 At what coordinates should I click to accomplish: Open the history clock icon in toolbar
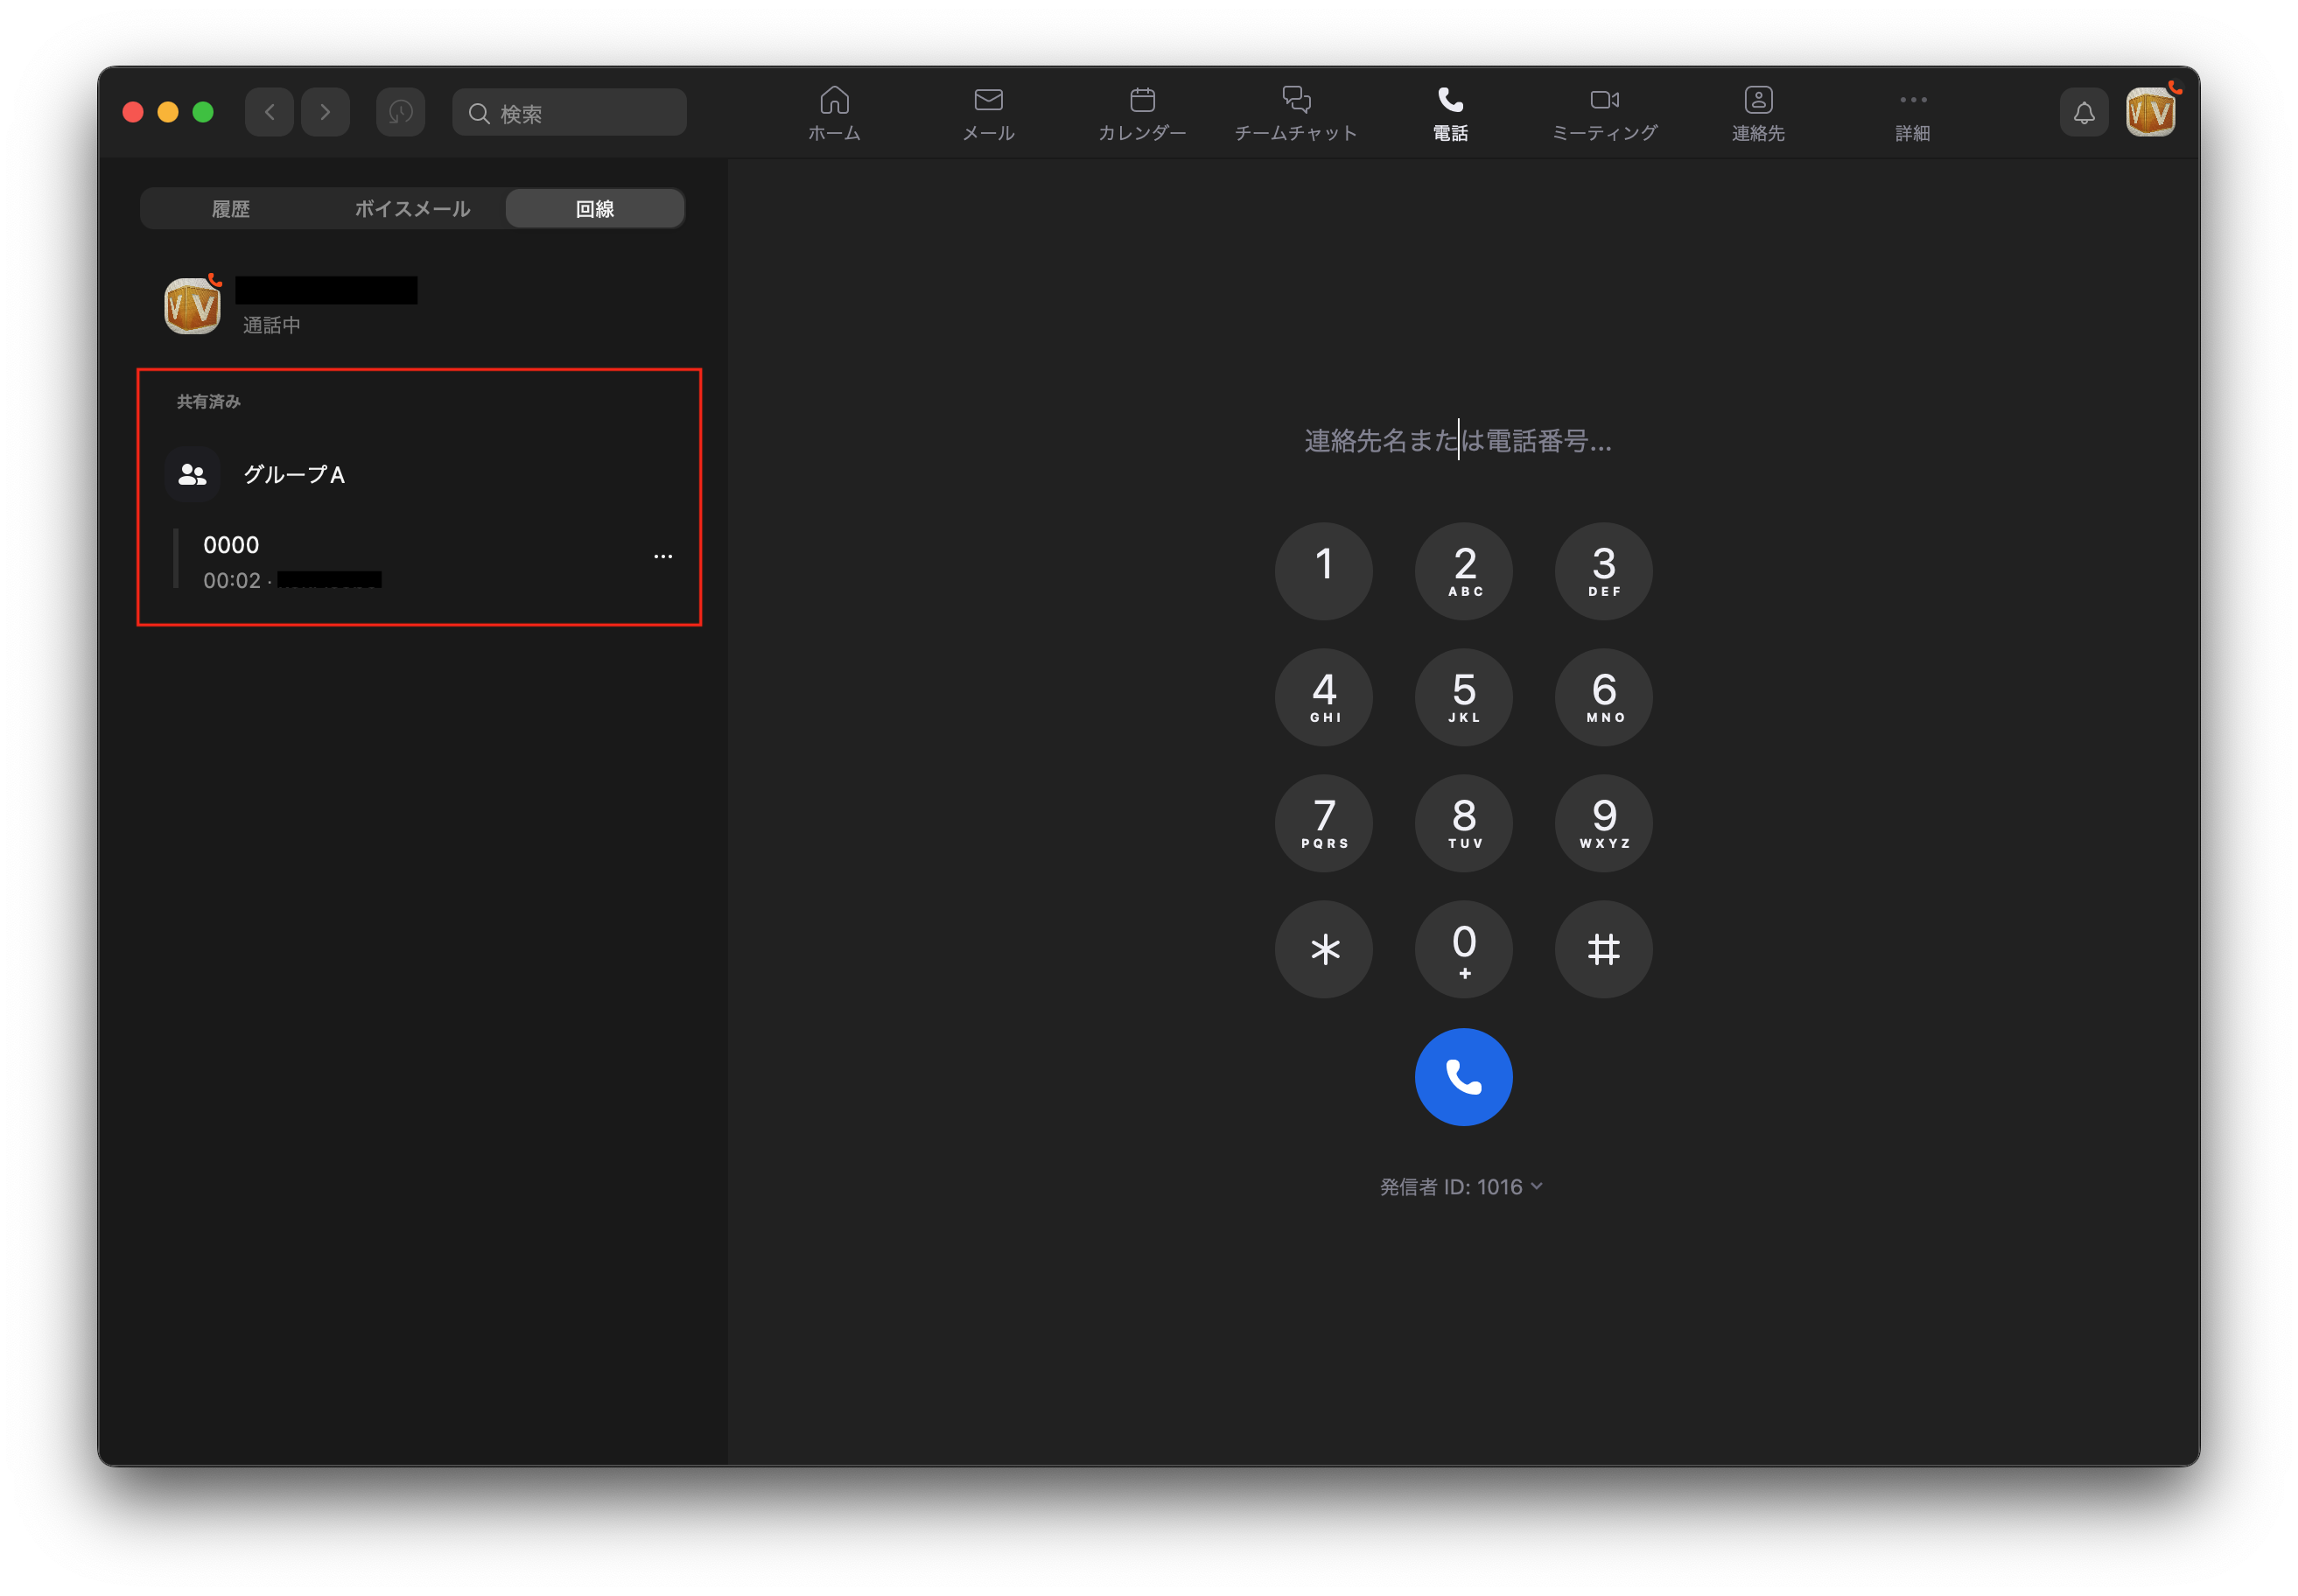coord(400,112)
